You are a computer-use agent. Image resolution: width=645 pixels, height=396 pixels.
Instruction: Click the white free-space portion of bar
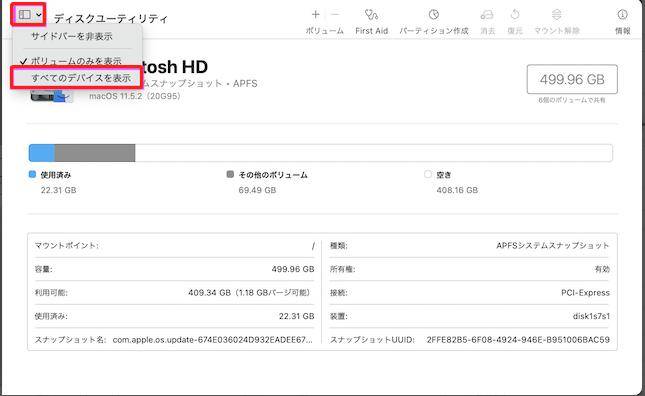point(374,153)
